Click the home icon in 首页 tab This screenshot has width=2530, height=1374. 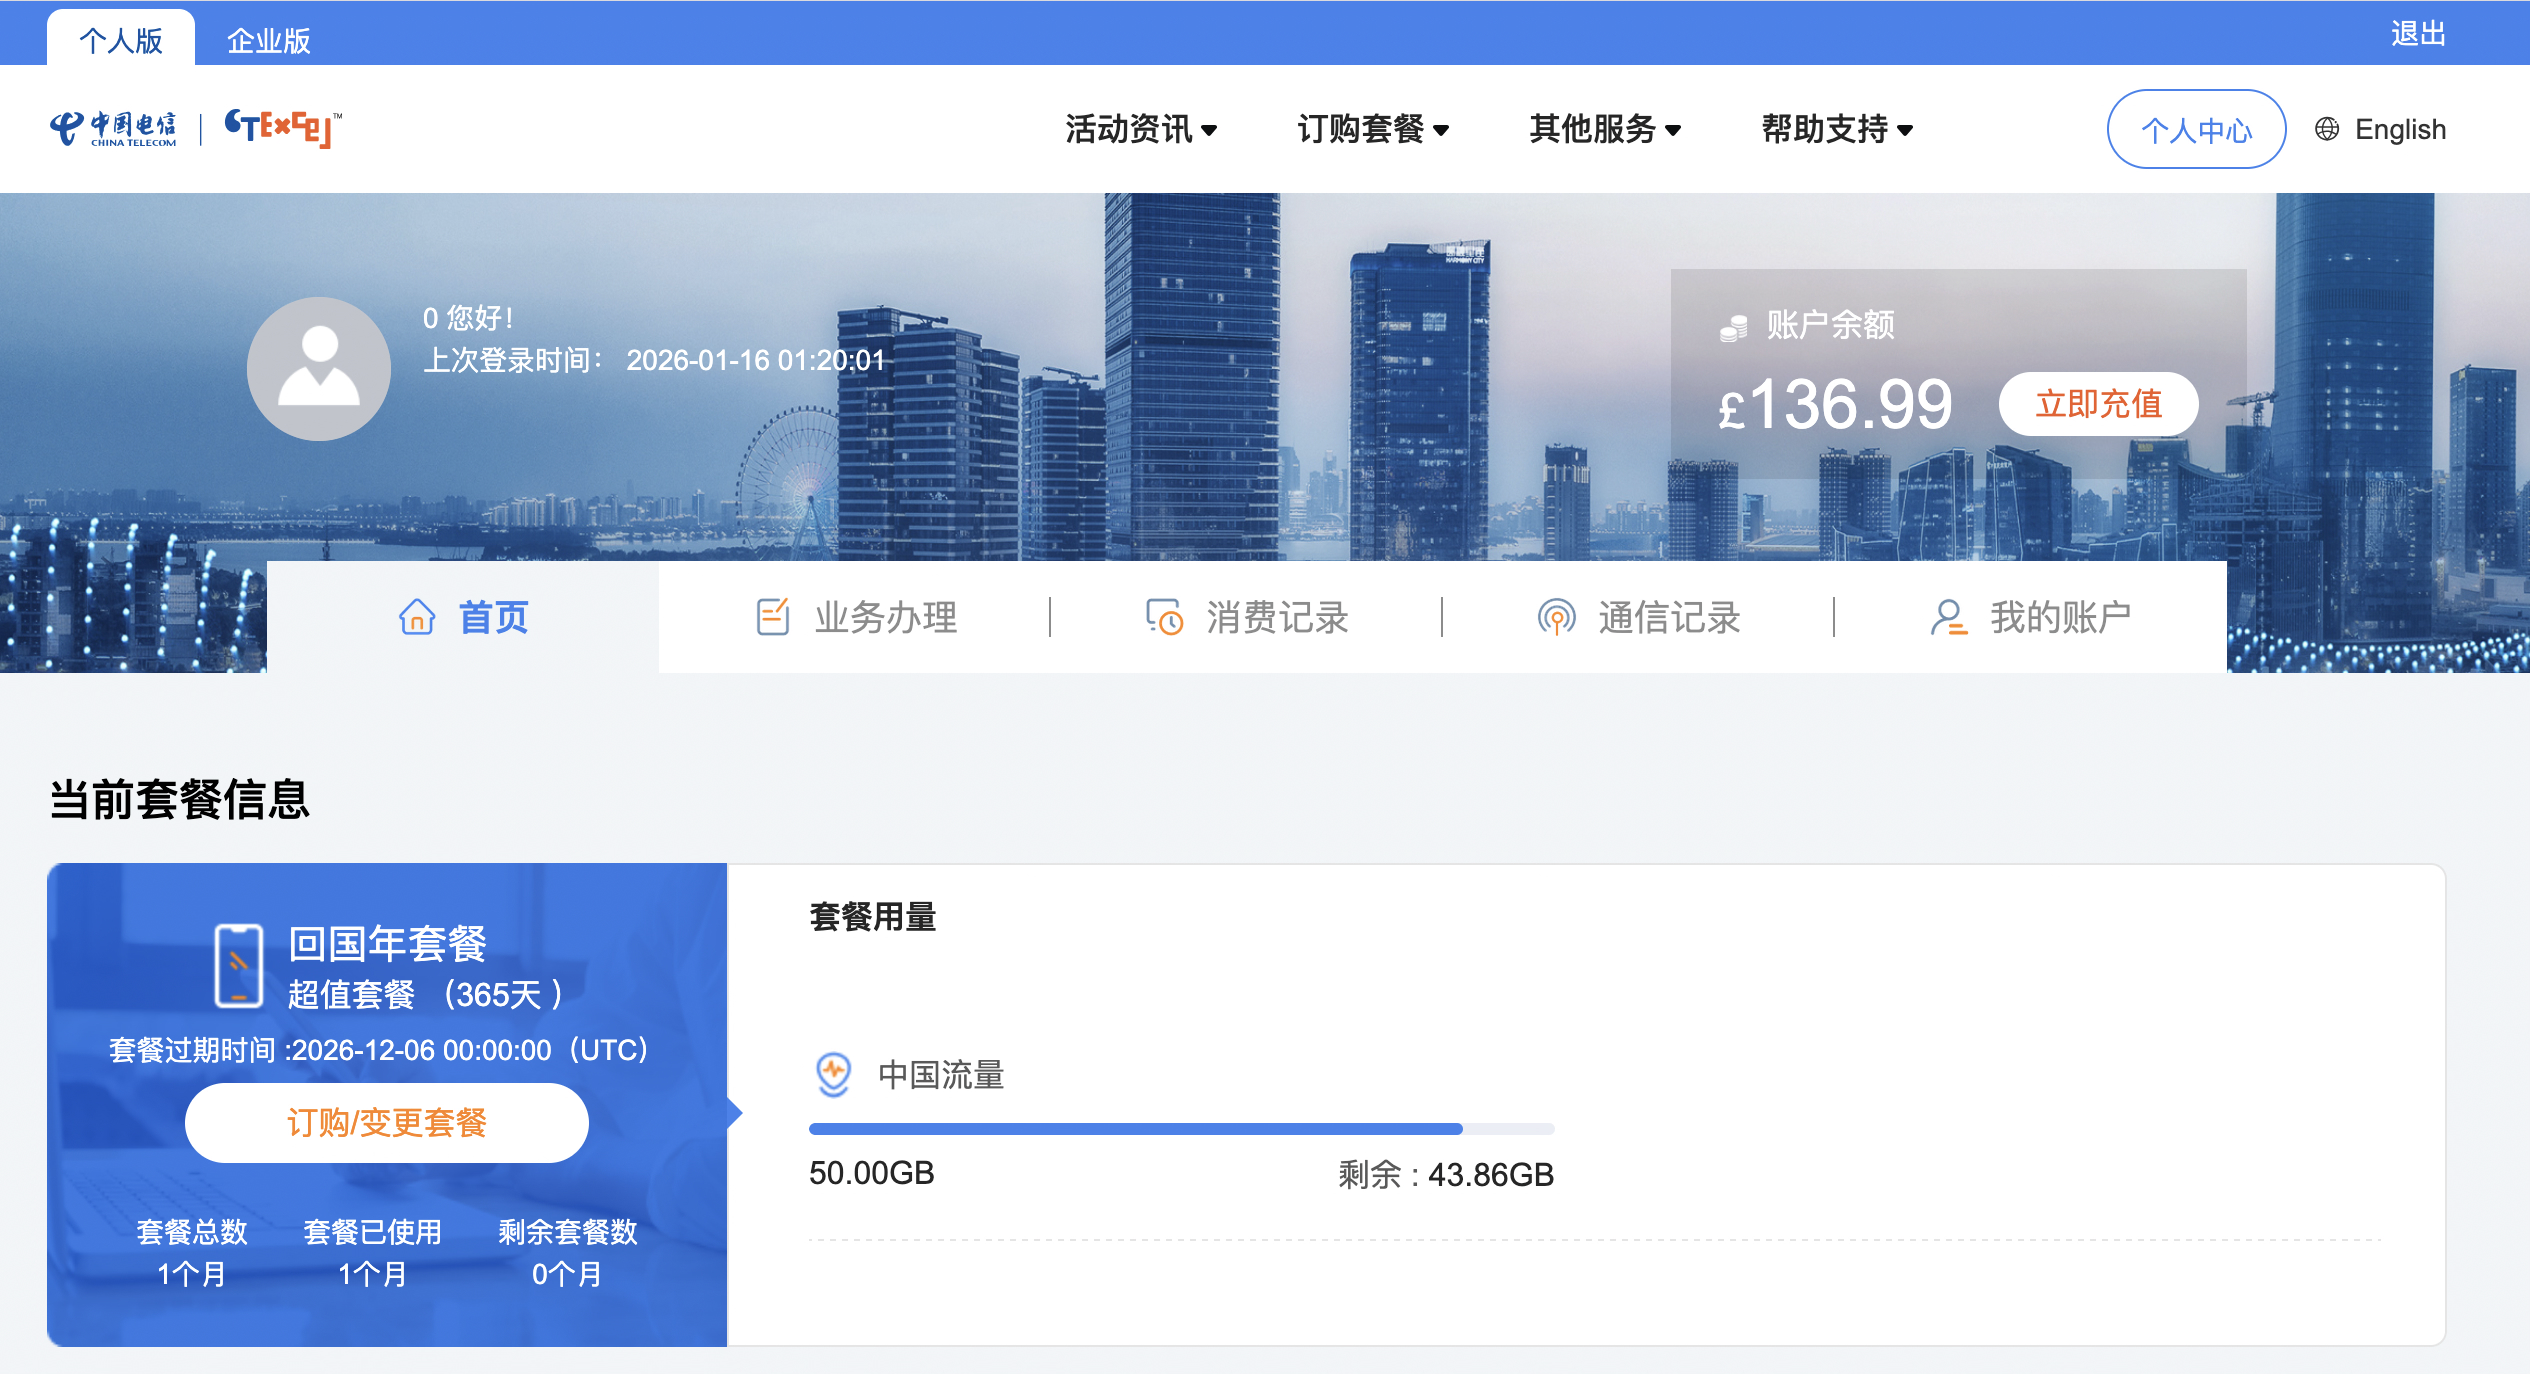click(417, 617)
